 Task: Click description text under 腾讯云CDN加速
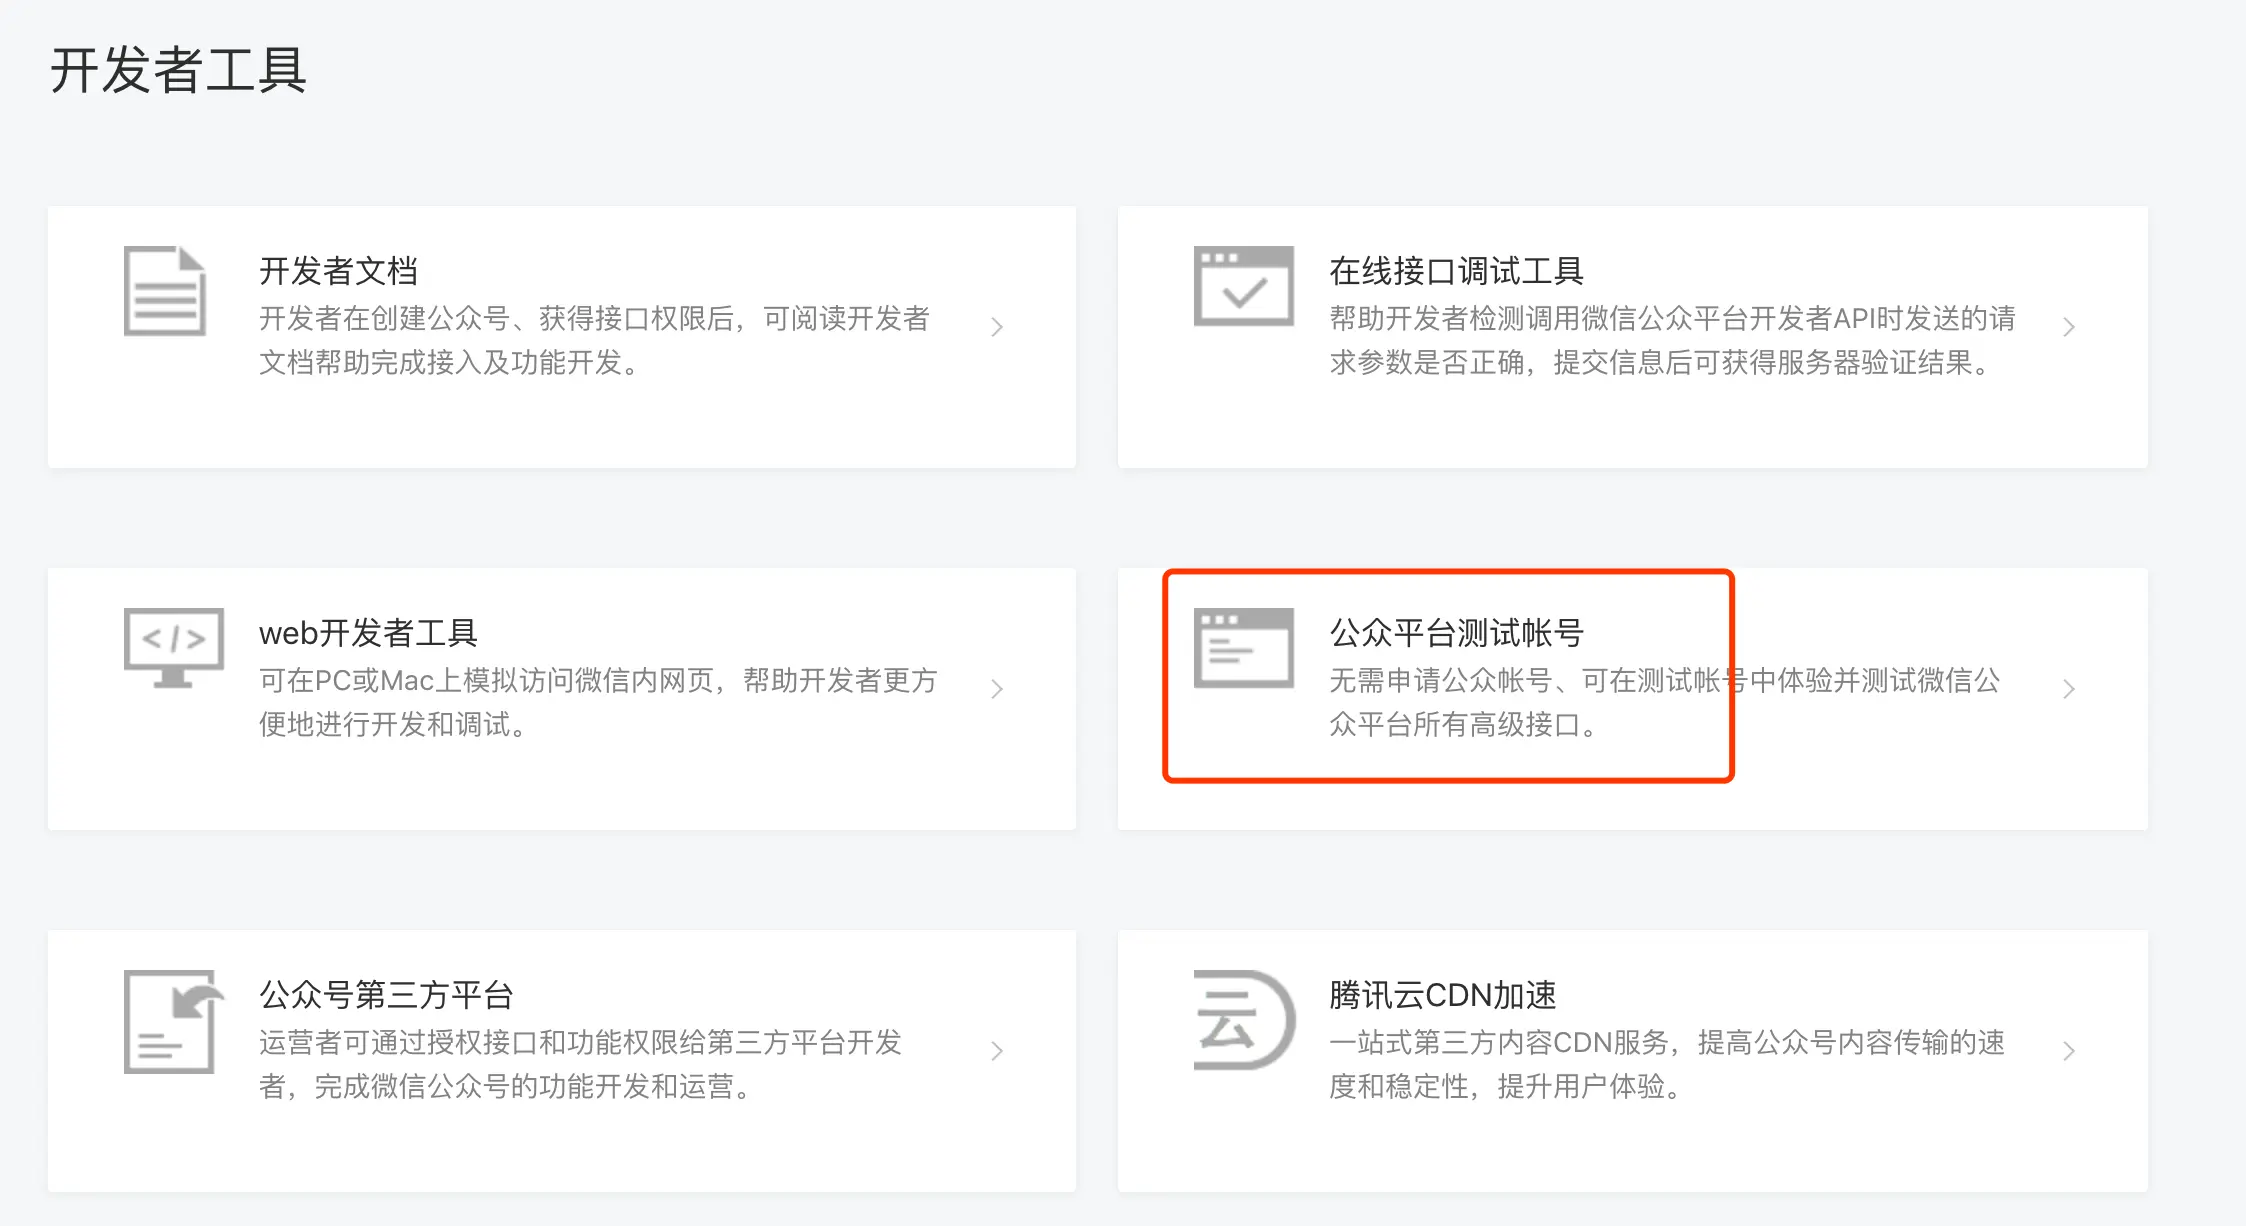[1666, 1064]
